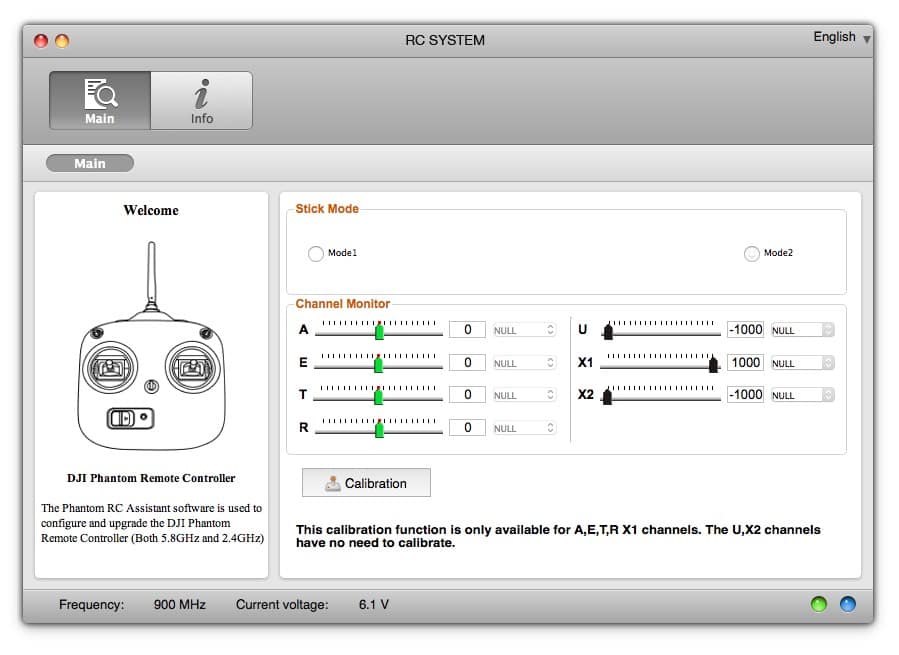Select the Mode1 radio button
The image size is (899, 655).
click(316, 253)
